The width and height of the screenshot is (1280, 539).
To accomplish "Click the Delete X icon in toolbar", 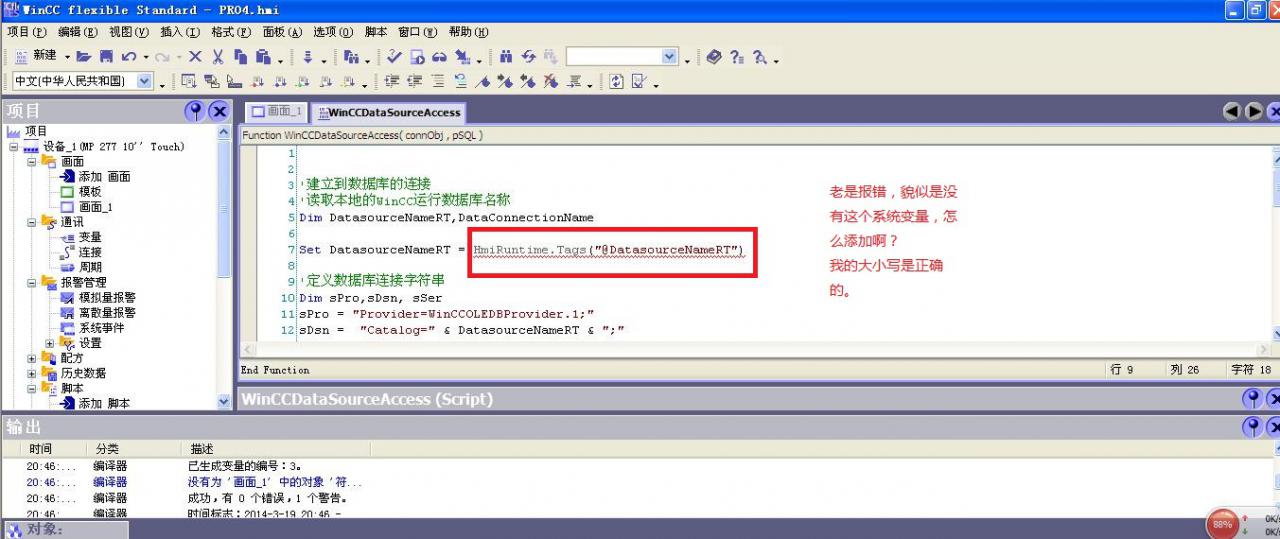I will [x=195, y=57].
